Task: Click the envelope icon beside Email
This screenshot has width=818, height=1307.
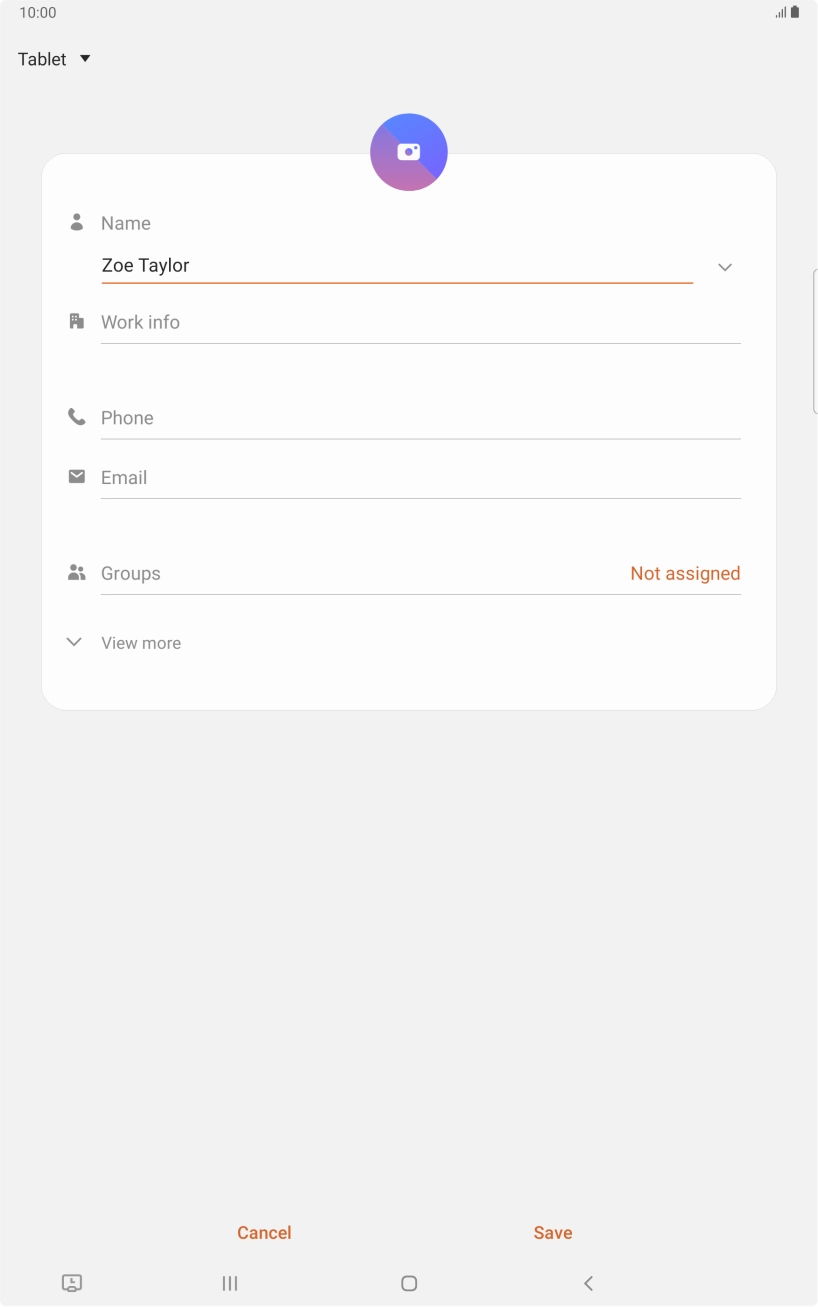Action: coord(76,476)
